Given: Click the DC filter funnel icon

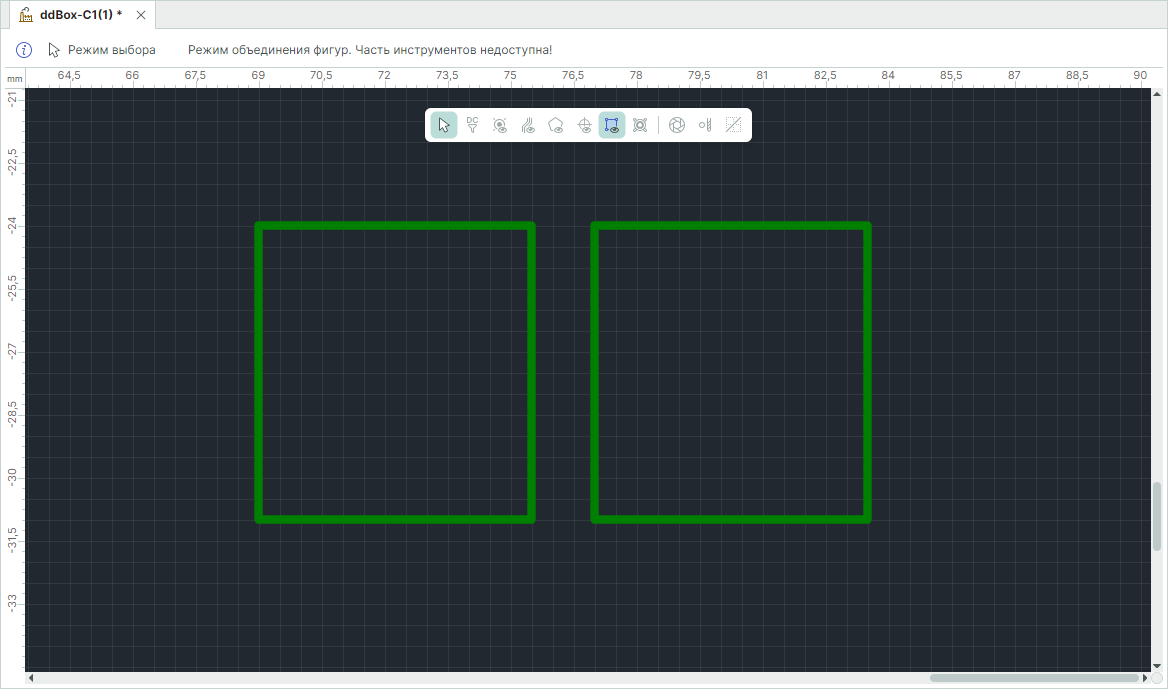Looking at the screenshot, I should tap(472, 125).
